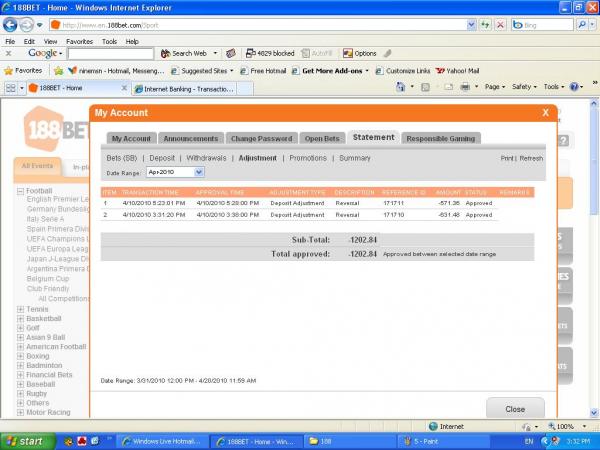Click the Windows Start button
Image resolution: width=600 pixels, height=450 pixels.
(x=24, y=440)
